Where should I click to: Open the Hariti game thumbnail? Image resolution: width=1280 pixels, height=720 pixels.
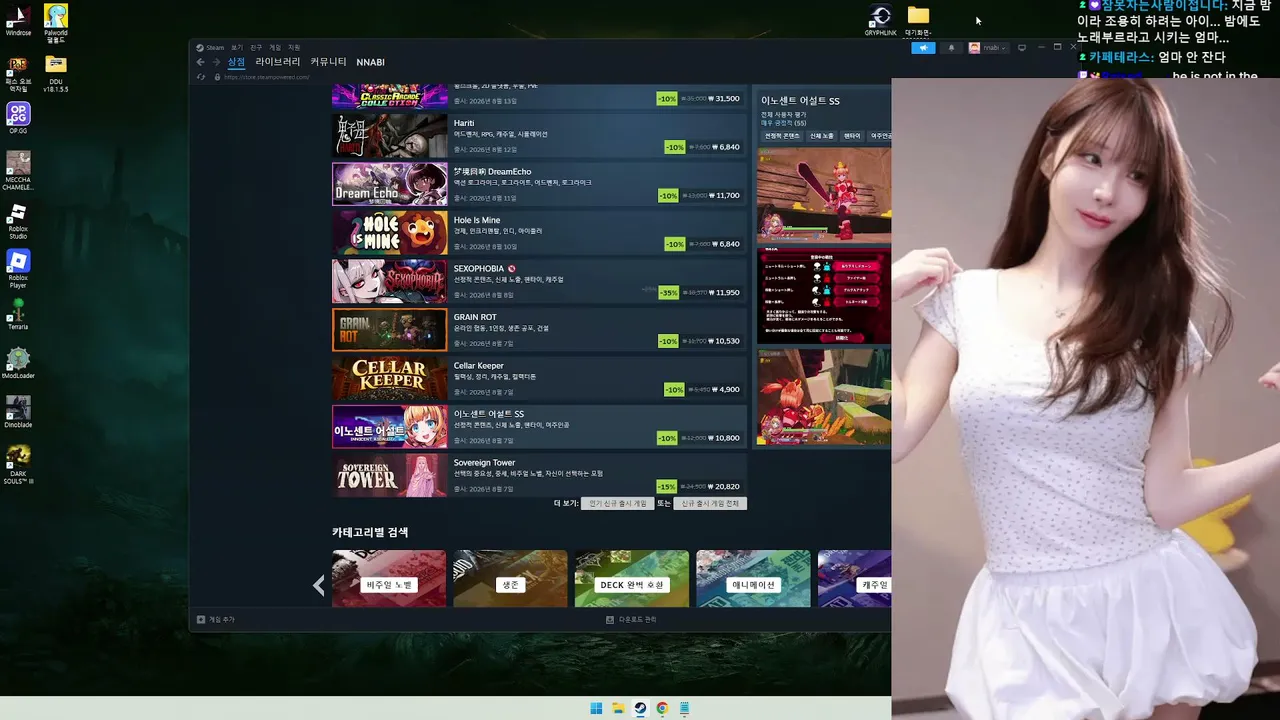coord(389,136)
